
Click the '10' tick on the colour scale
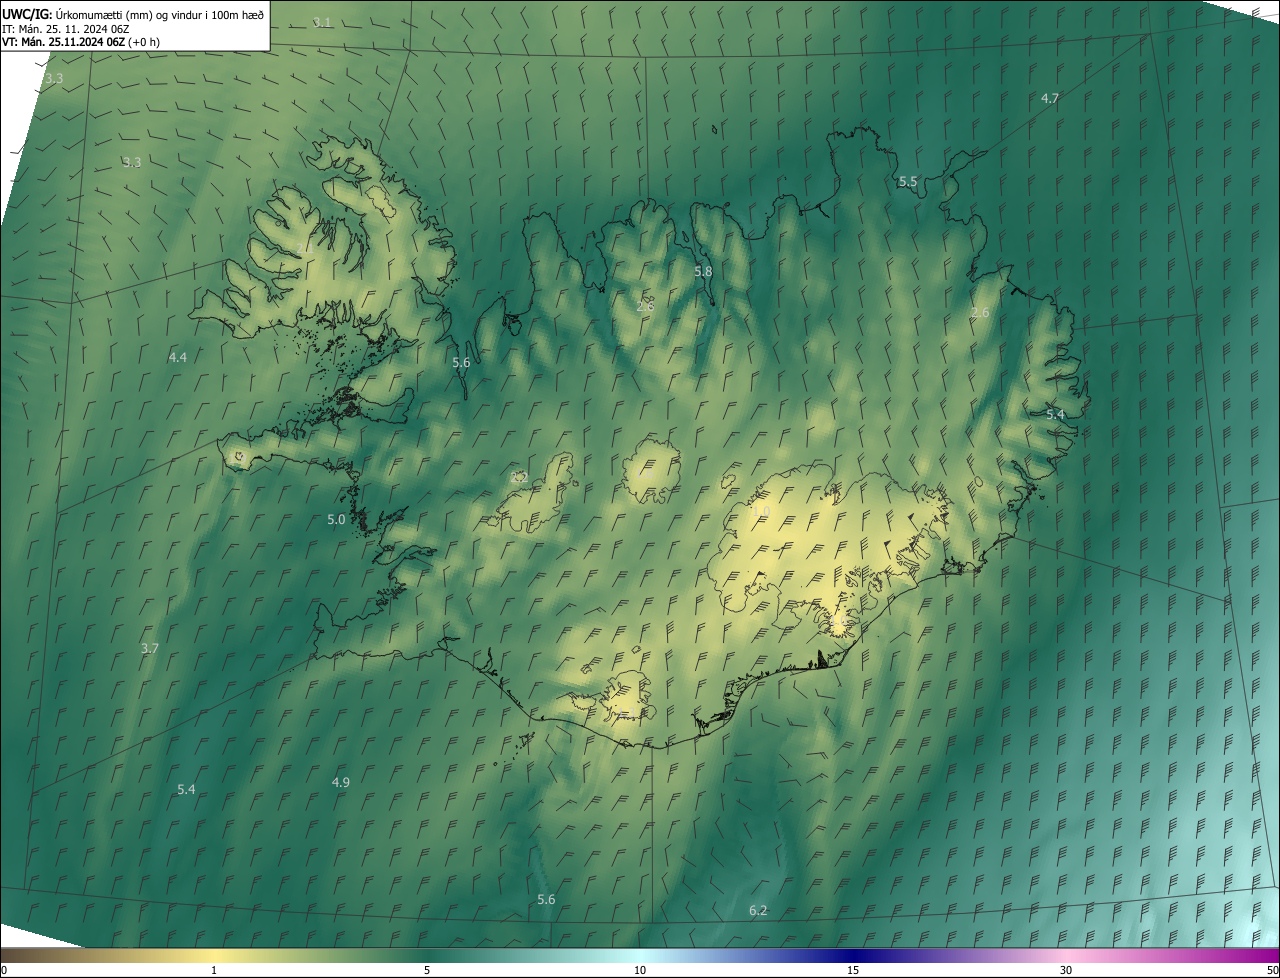(x=640, y=970)
